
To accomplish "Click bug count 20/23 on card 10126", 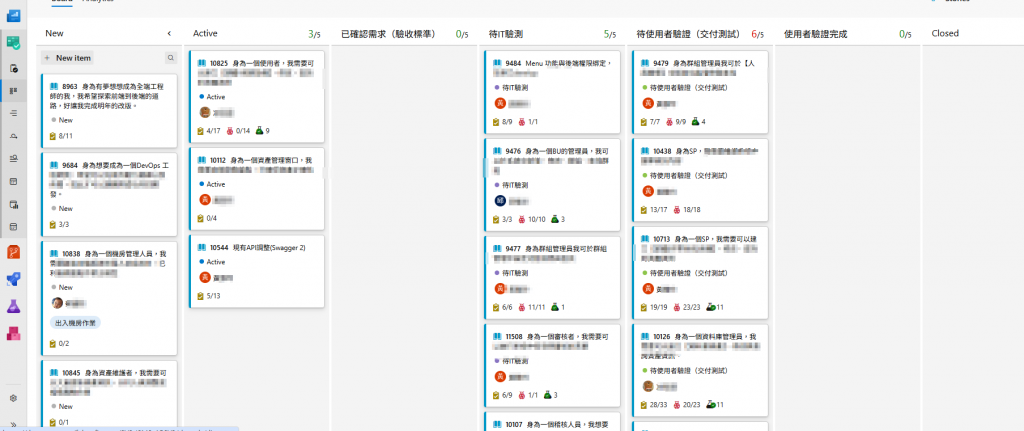I will (686, 404).
